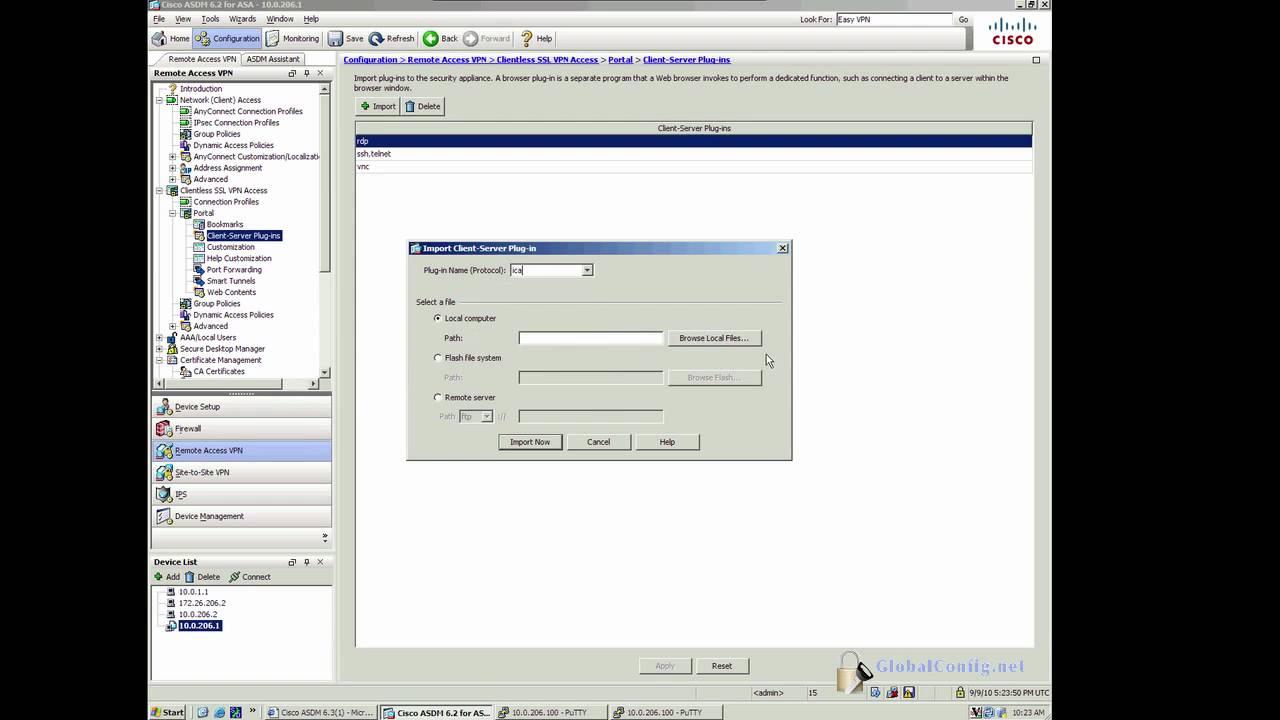Select Port Forwarding in the tree

[x=234, y=270]
